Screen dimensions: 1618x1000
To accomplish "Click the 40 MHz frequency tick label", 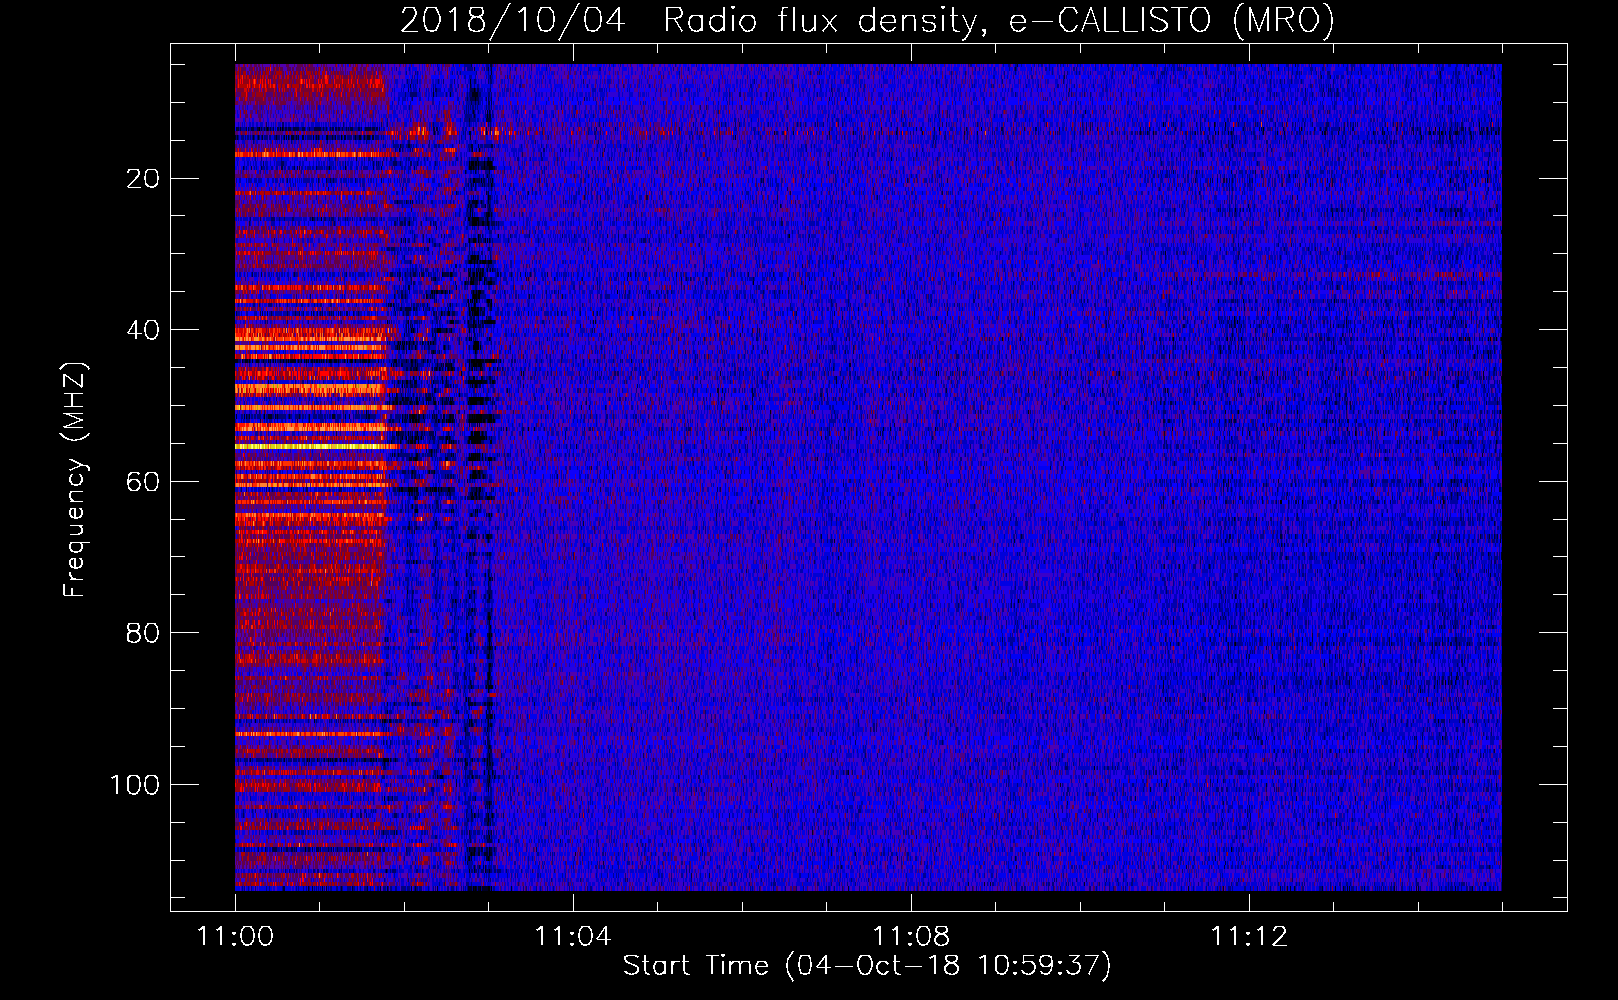I will pyautogui.click(x=144, y=330).
